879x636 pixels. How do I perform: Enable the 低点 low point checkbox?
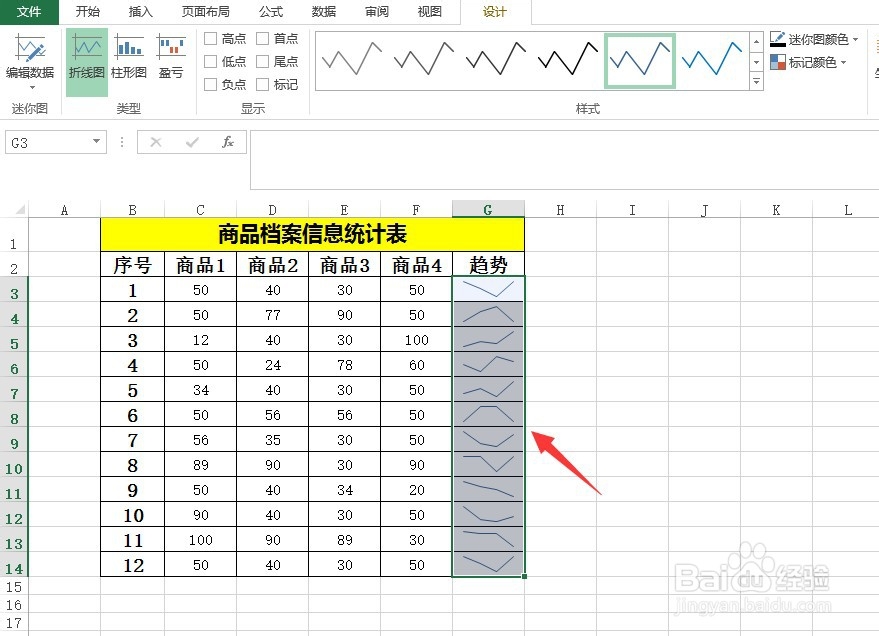coord(210,62)
